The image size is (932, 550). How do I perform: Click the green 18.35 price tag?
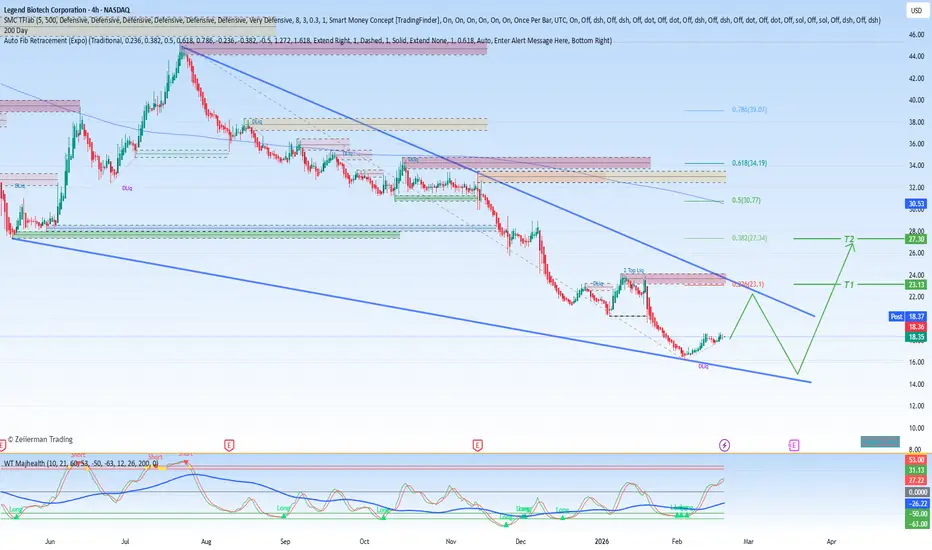tap(915, 337)
